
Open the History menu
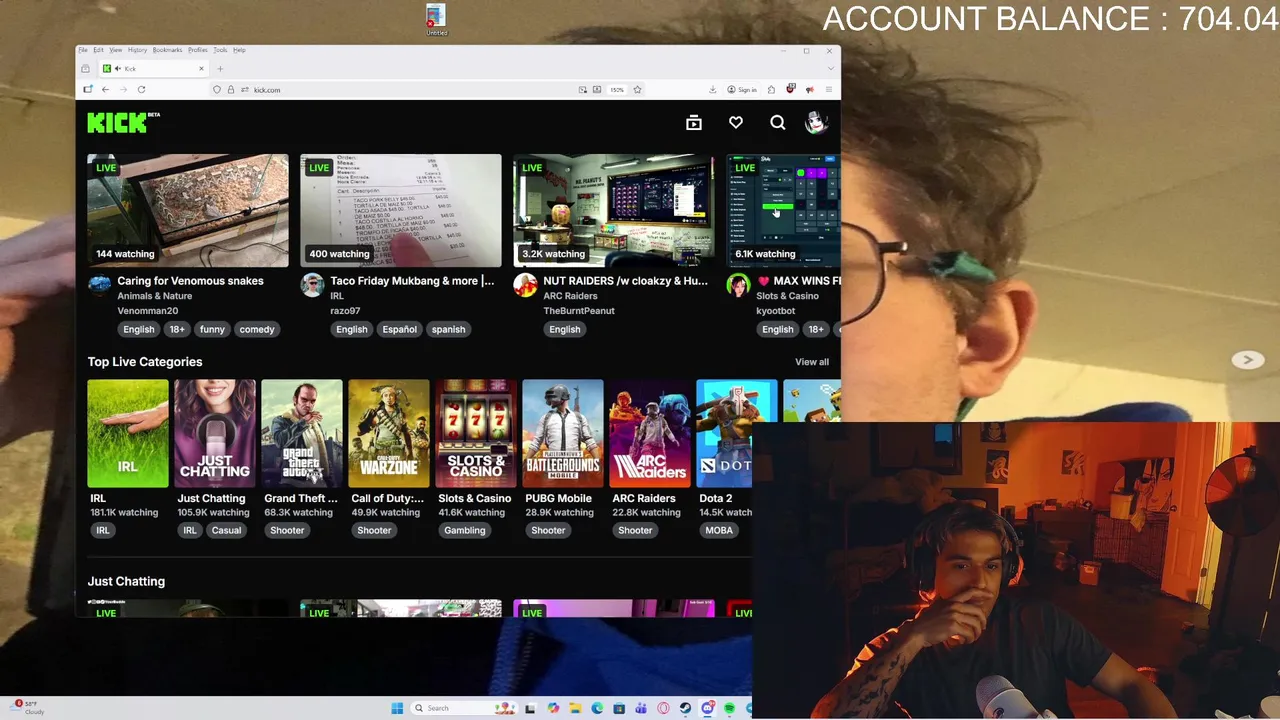137,50
